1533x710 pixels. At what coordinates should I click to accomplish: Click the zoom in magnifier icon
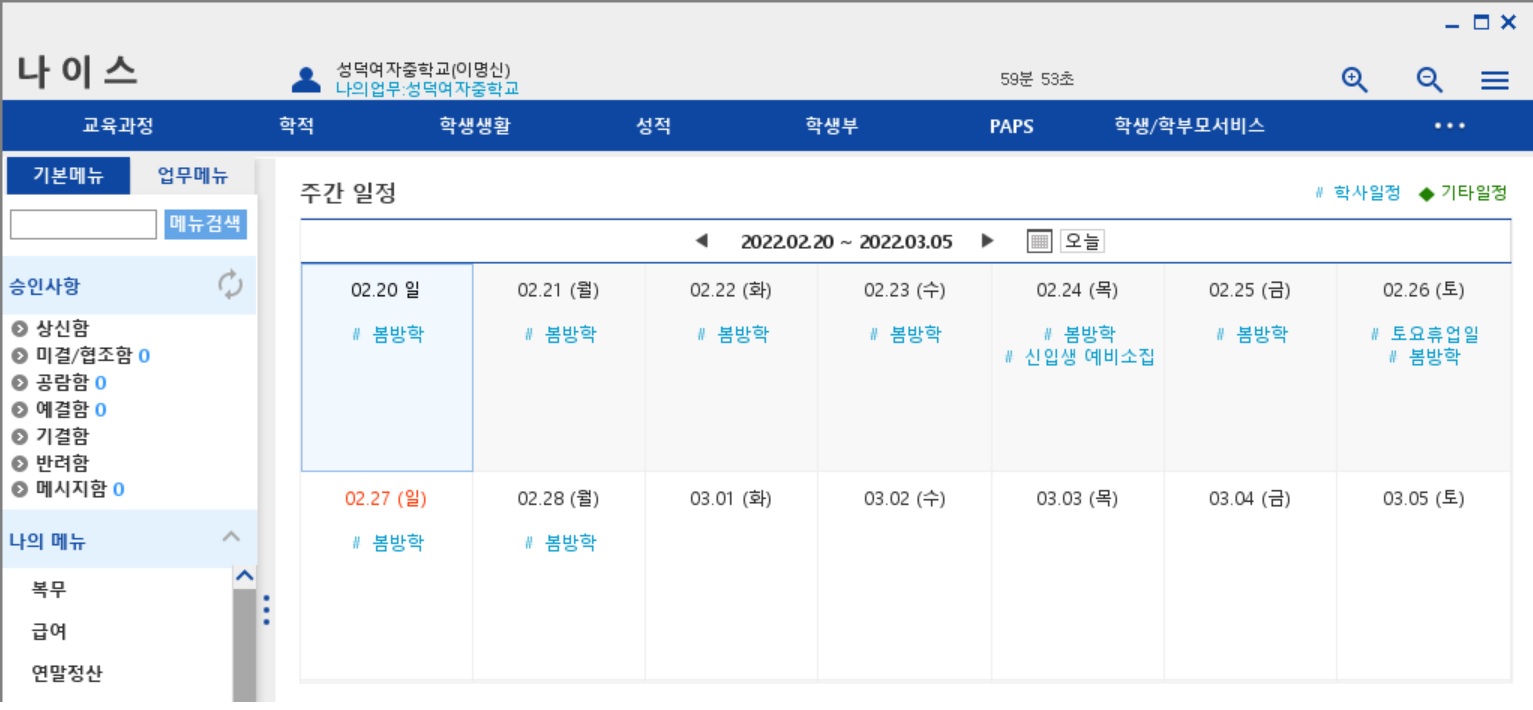click(x=1354, y=80)
